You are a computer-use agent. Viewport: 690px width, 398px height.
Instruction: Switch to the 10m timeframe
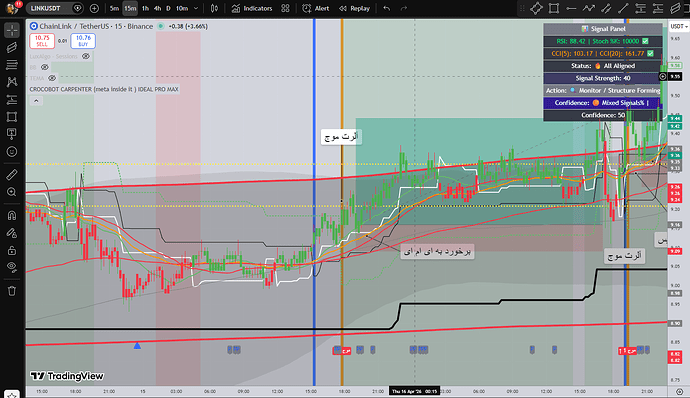click(x=182, y=8)
